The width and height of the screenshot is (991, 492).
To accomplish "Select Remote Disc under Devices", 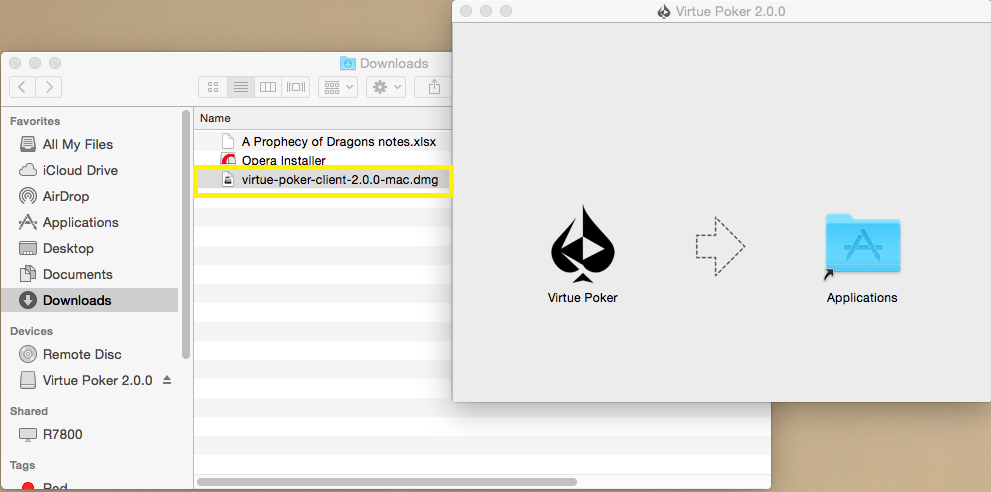I will point(82,355).
